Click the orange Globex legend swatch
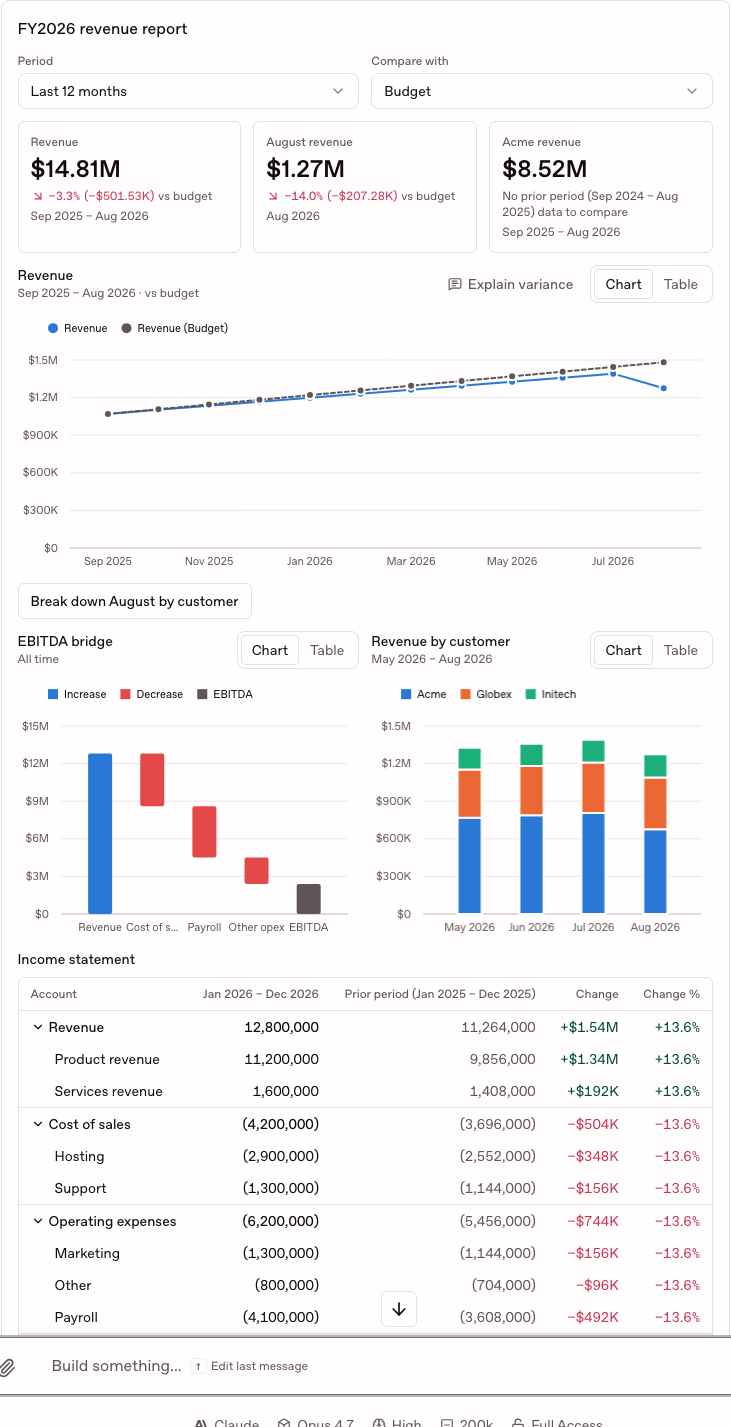Image resolution: width=731 pixels, height=1427 pixels. point(466,694)
